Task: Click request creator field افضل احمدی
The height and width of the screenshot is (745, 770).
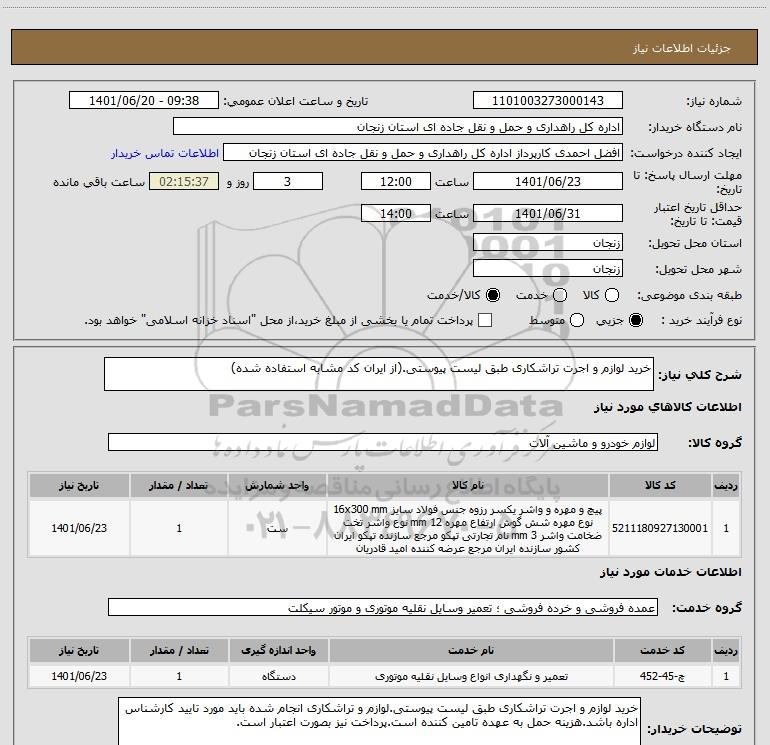Action: pyautogui.click(x=423, y=153)
